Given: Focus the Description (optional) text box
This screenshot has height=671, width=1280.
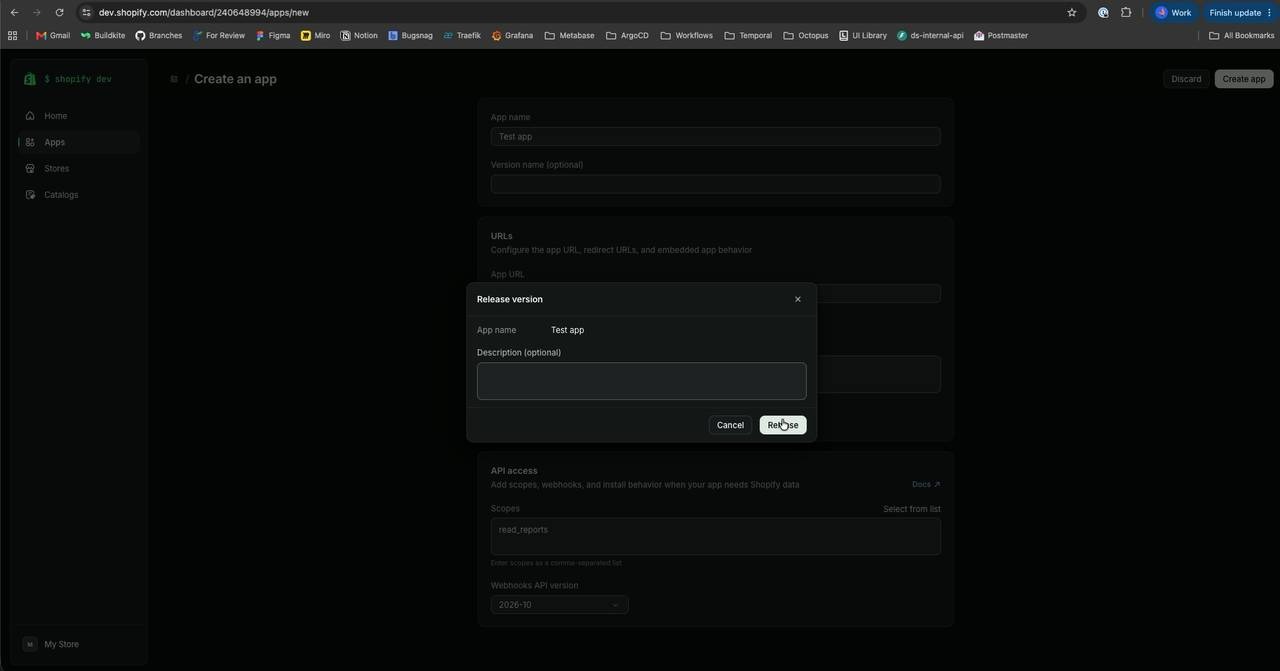Looking at the screenshot, I should [x=642, y=381].
